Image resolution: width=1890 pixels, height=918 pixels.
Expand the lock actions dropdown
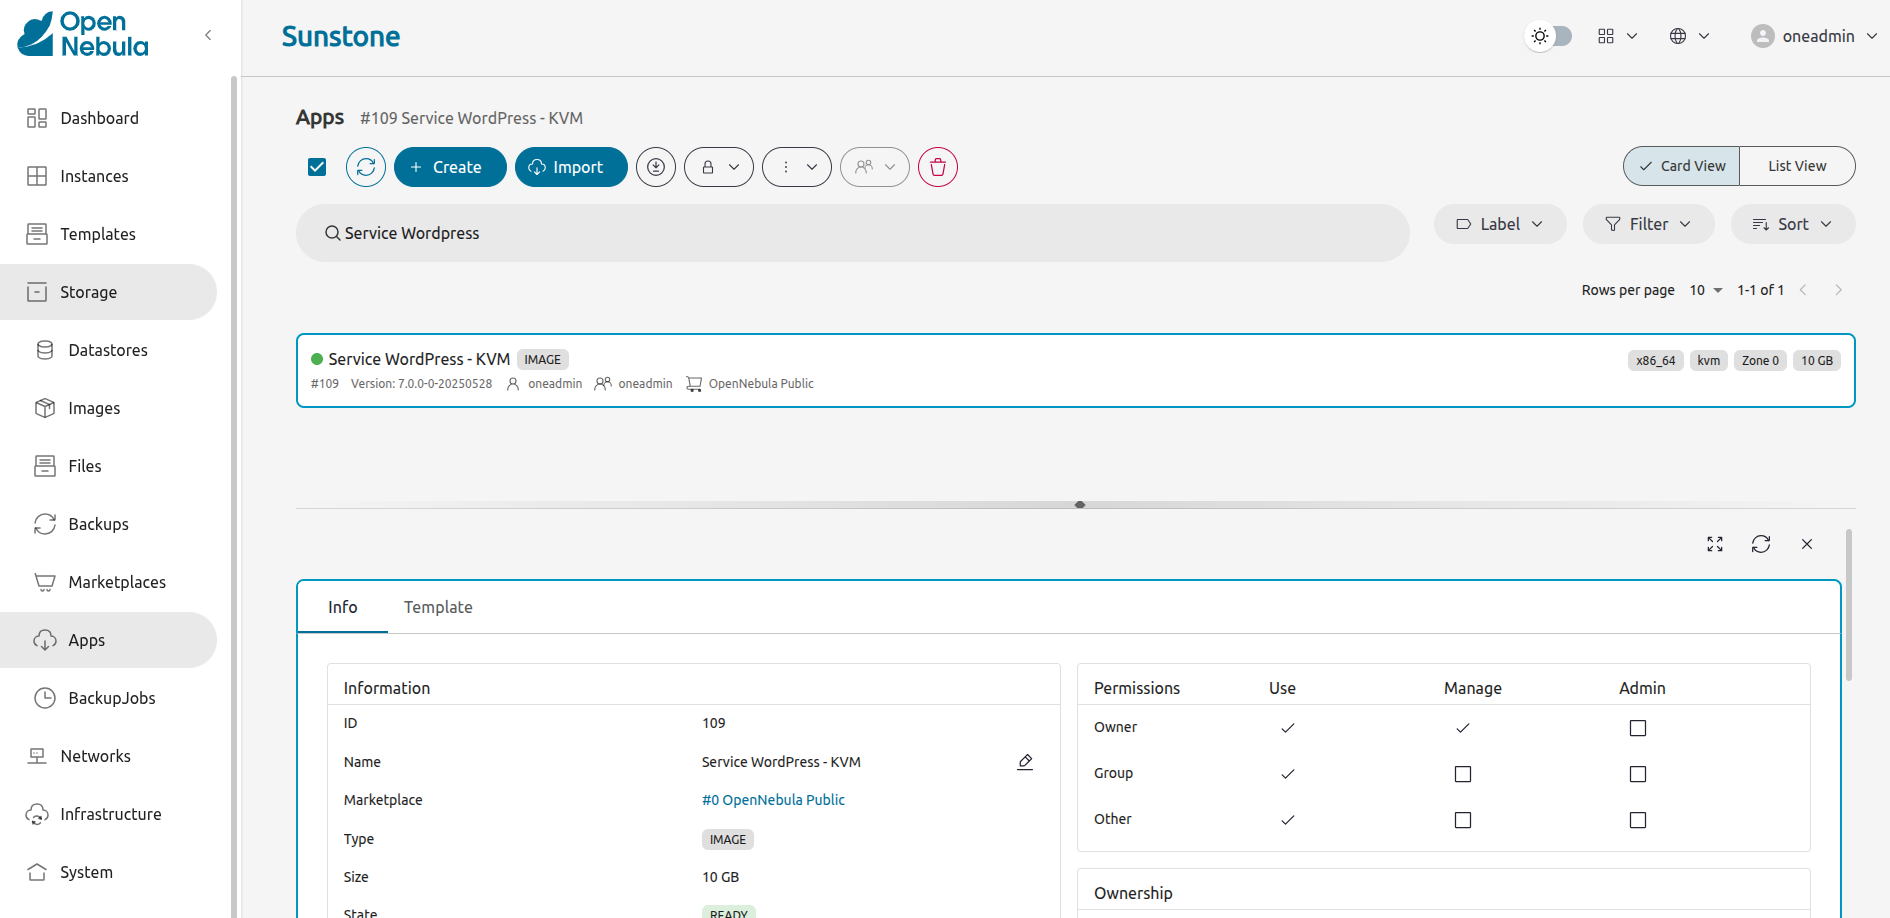click(x=719, y=167)
